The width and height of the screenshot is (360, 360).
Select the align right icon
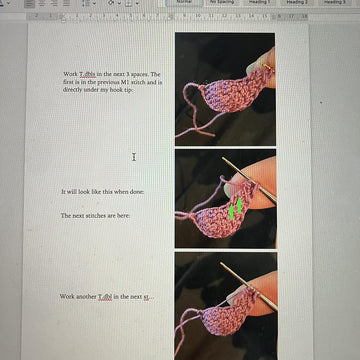click(x=54, y=3)
